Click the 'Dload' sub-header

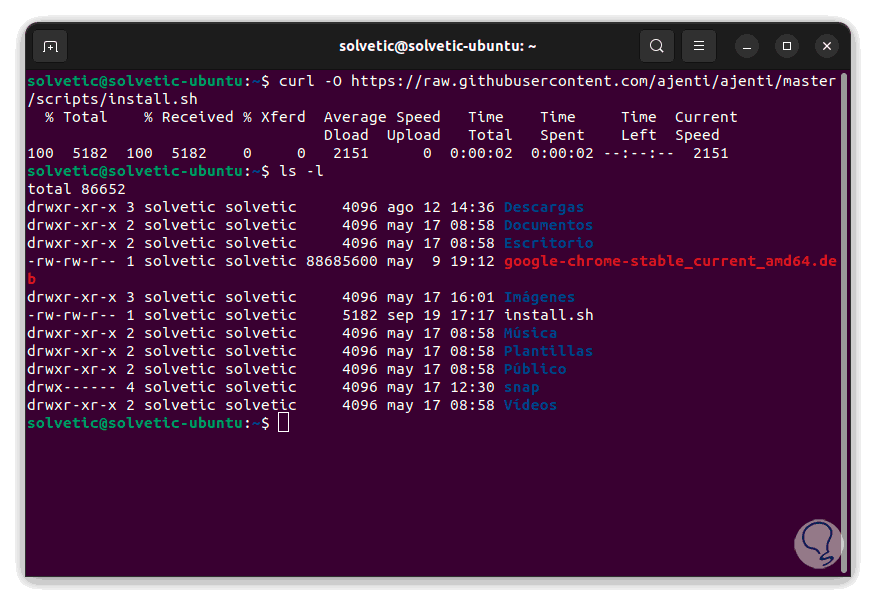[346, 135]
